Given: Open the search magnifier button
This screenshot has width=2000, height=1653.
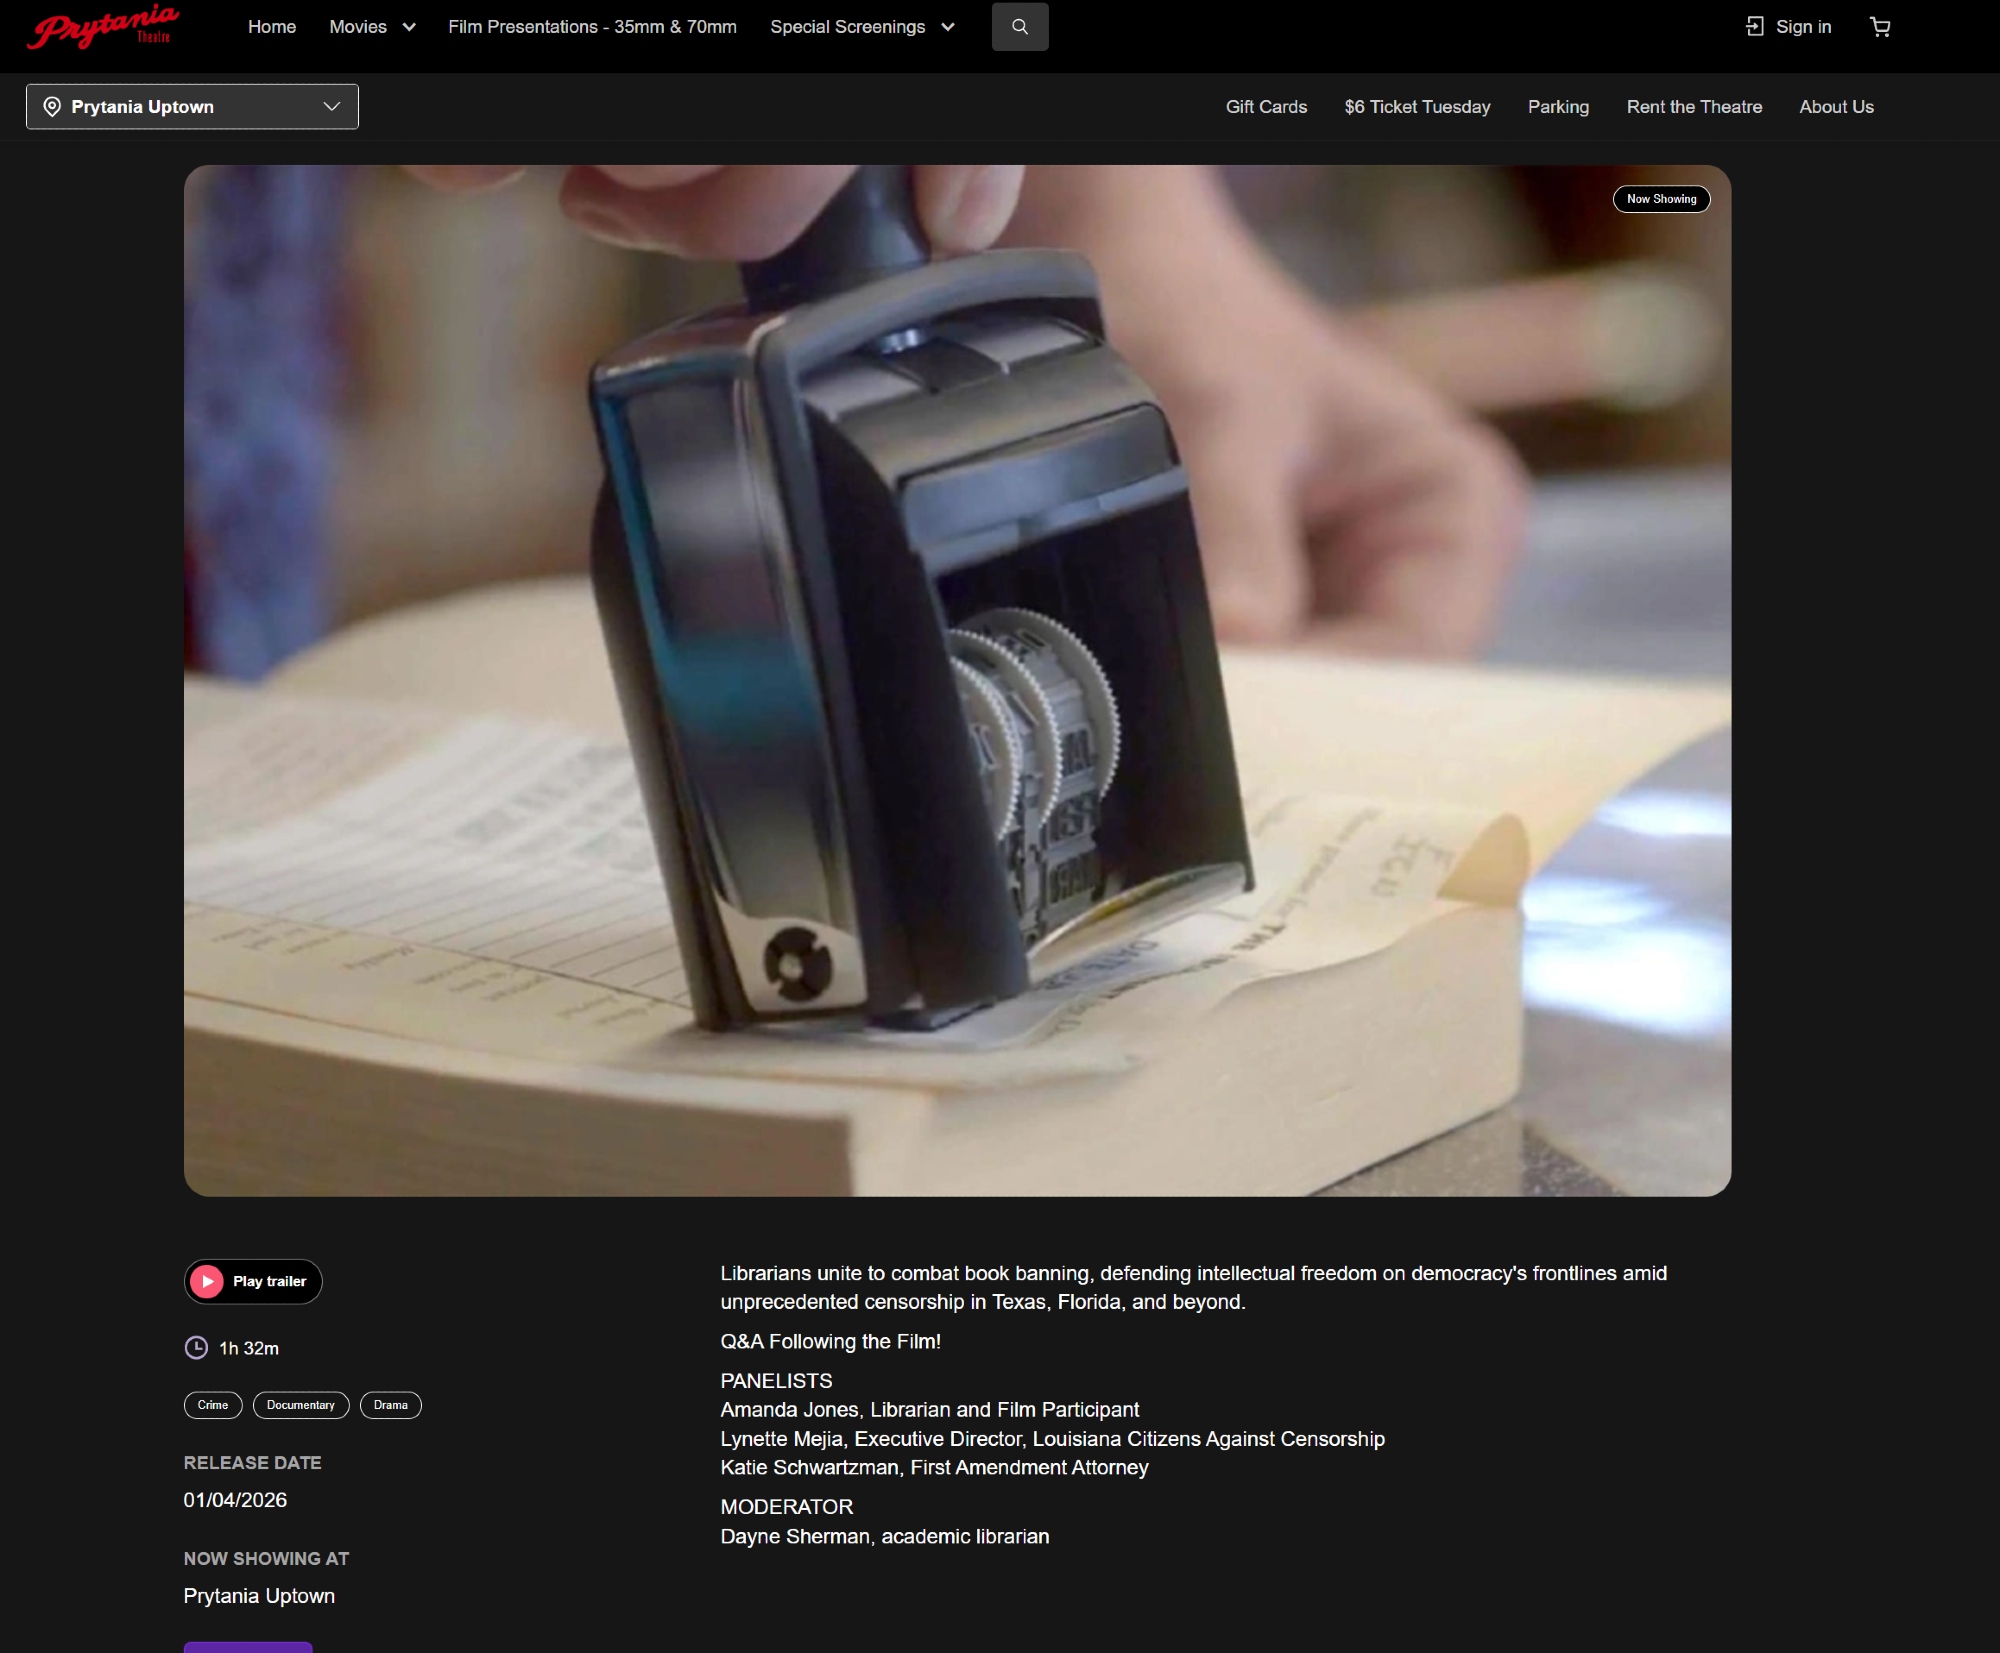Looking at the screenshot, I should click(1019, 27).
